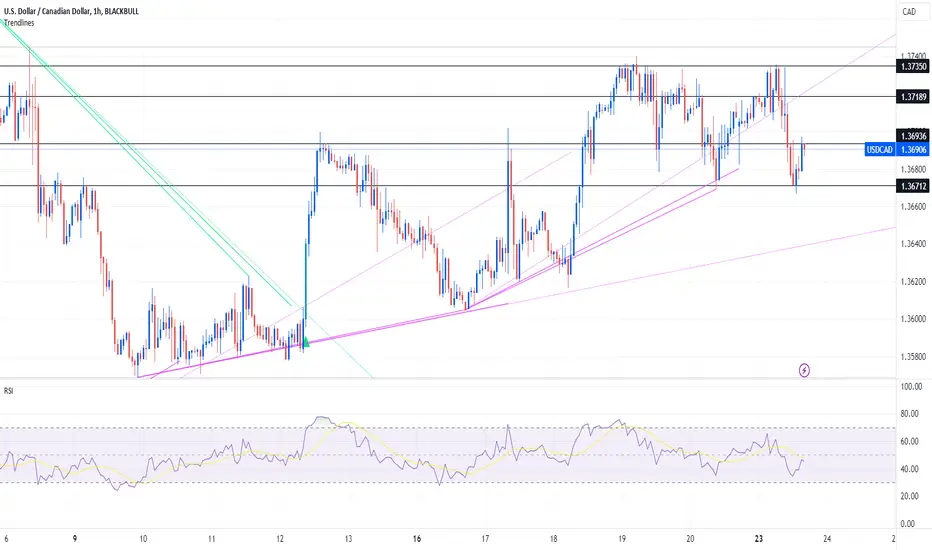The width and height of the screenshot is (932, 550).
Task: Click date label 20 on time axis
Action: (x=690, y=539)
